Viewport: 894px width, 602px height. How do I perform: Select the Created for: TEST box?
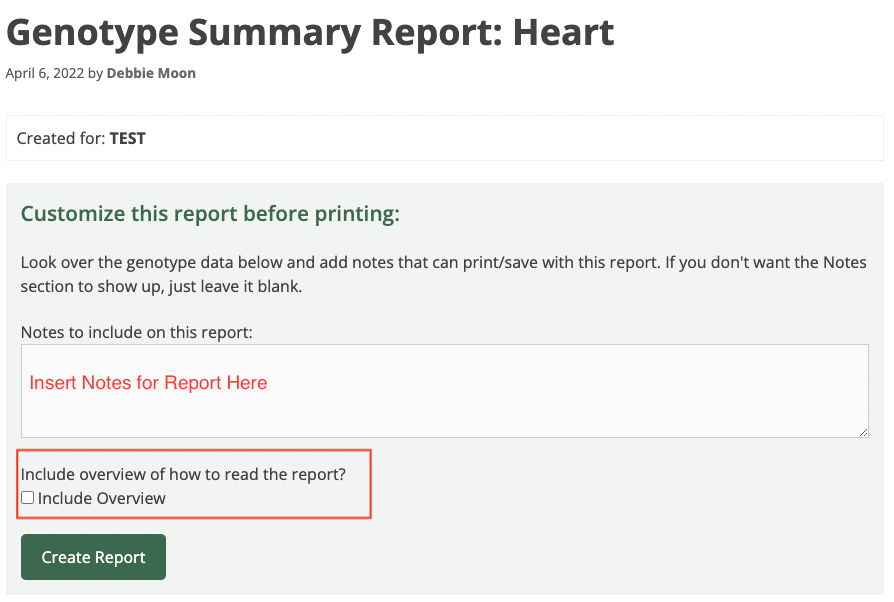pos(445,138)
